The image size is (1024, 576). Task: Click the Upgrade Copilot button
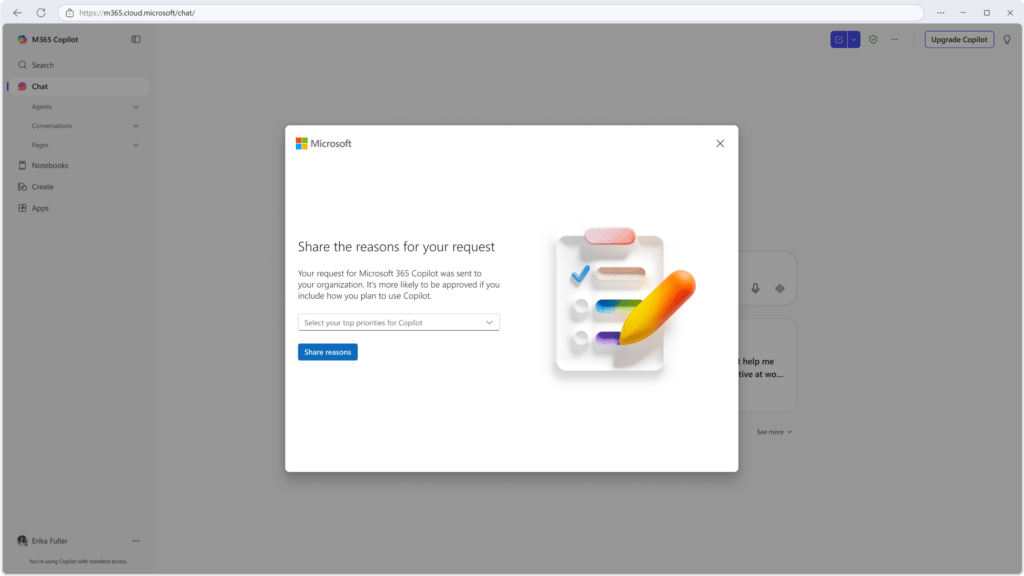pos(958,39)
